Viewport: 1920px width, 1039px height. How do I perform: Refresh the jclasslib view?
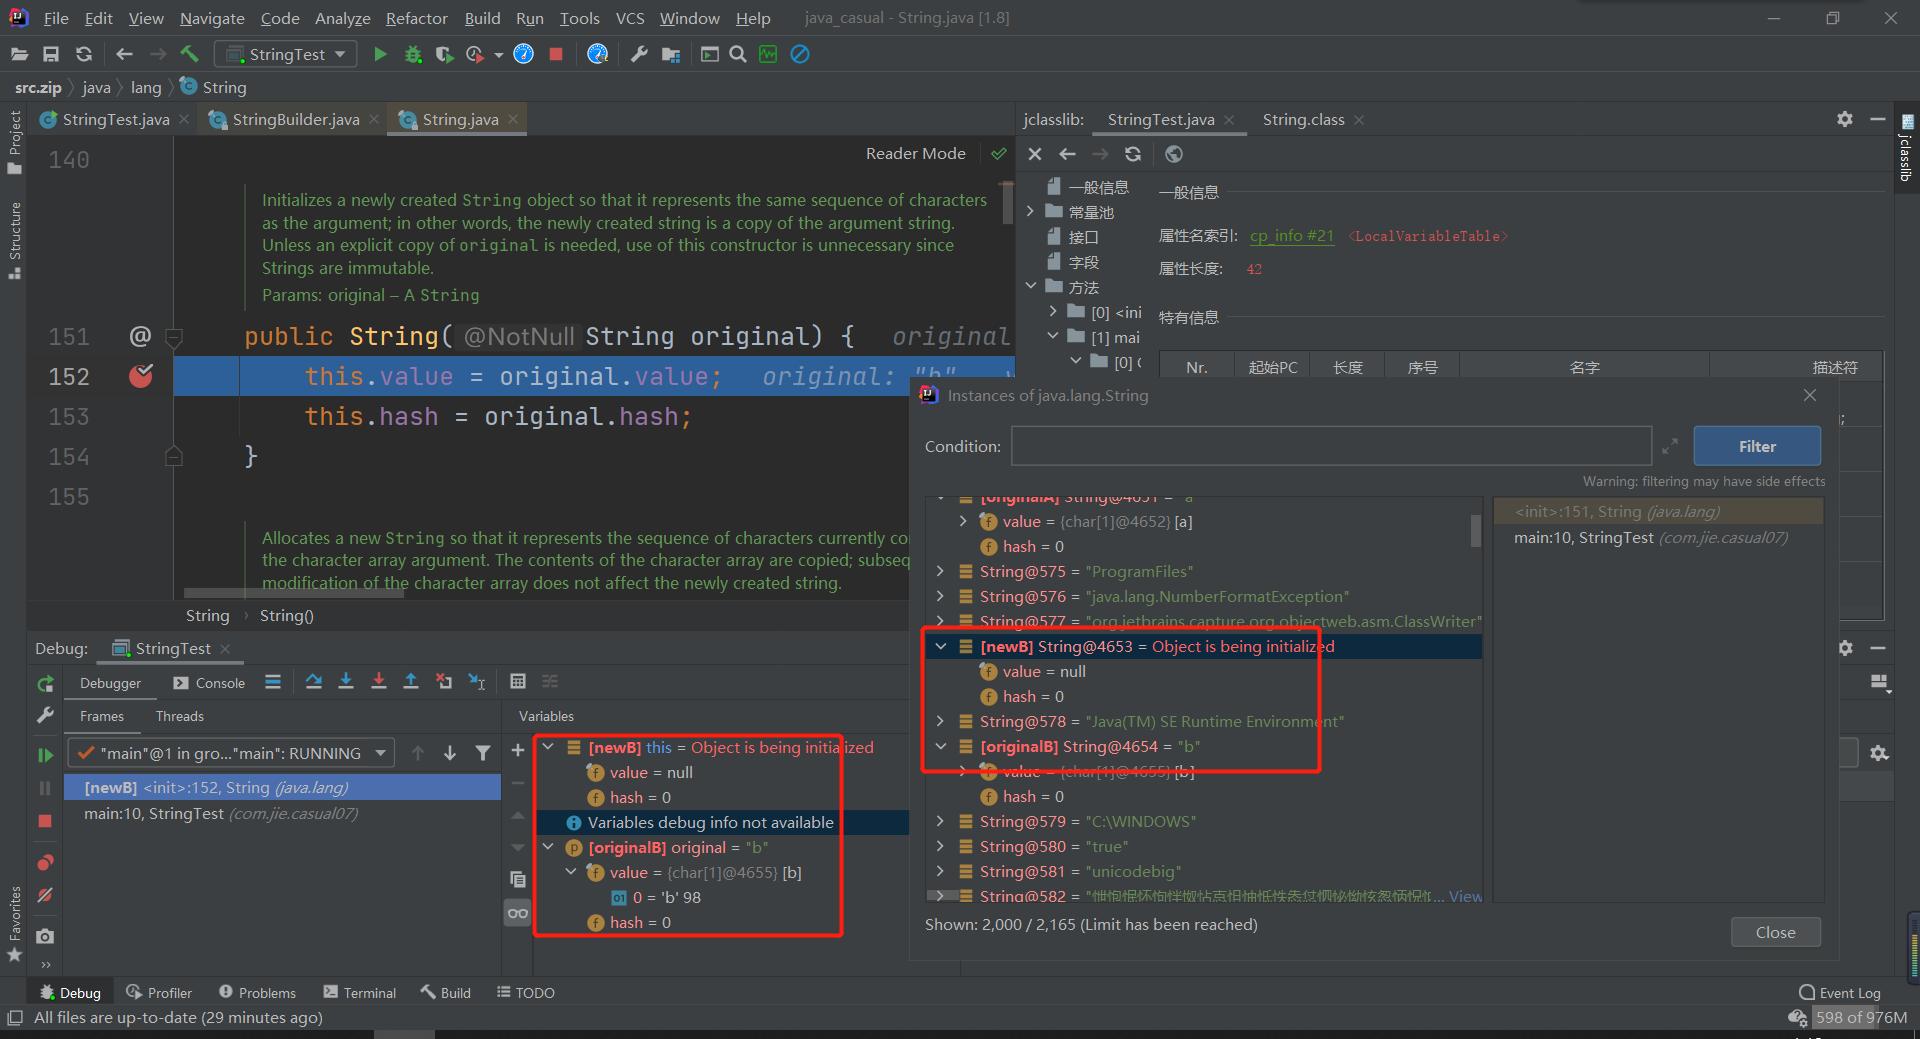click(x=1133, y=154)
